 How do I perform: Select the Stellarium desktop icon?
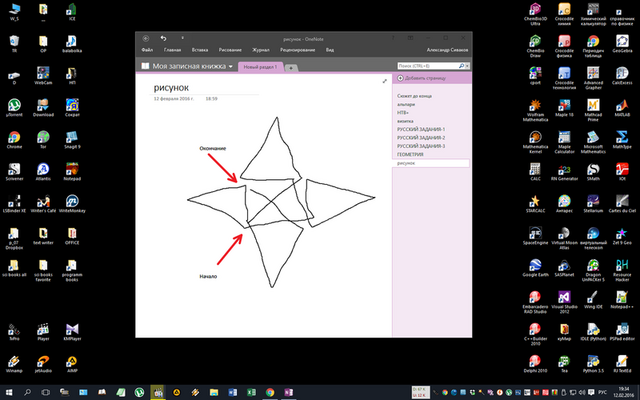tap(593, 204)
